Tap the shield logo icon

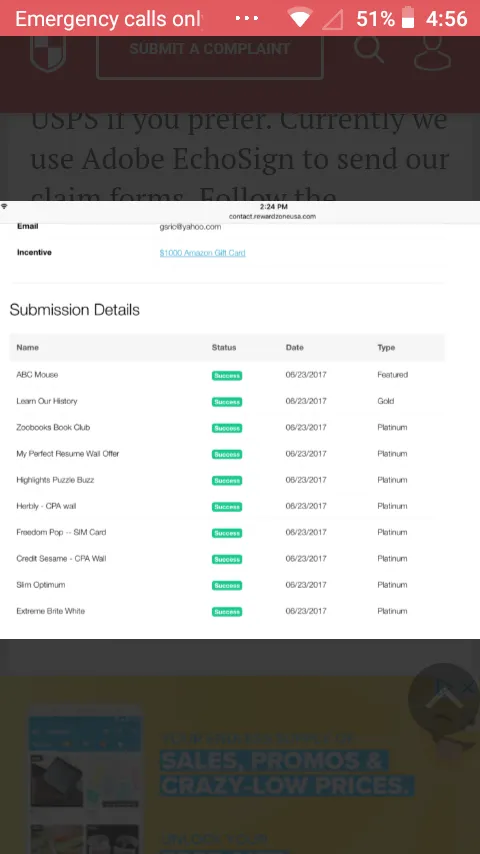point(48,53)
